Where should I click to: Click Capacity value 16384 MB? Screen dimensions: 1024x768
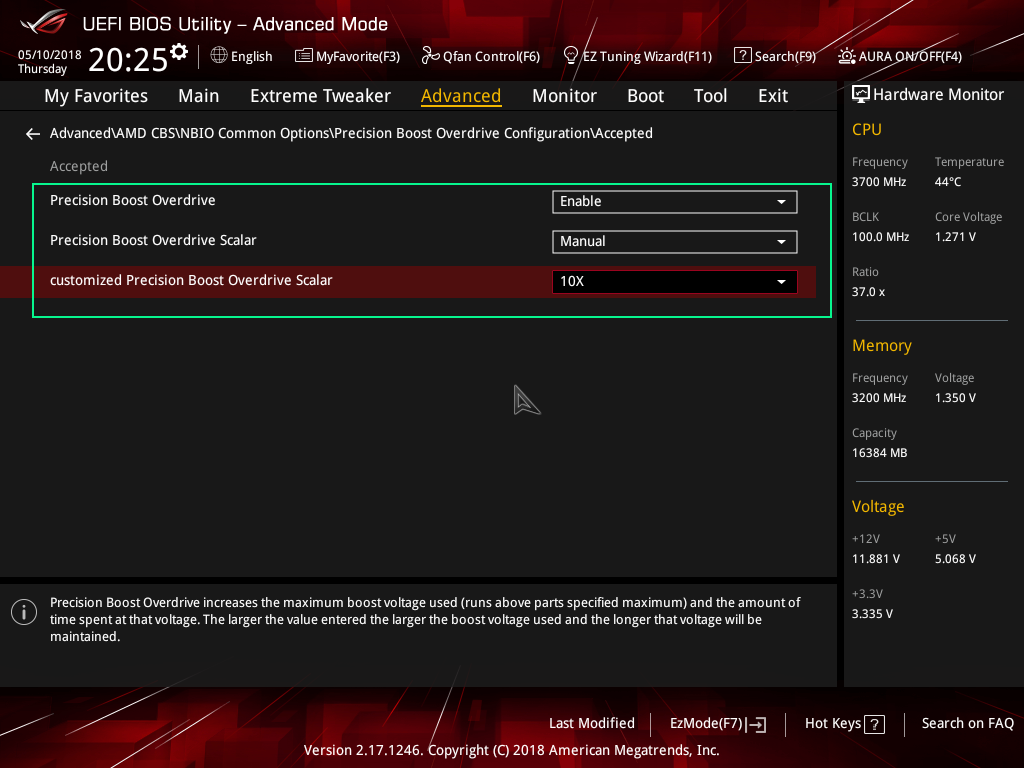(x=880, y=453)
